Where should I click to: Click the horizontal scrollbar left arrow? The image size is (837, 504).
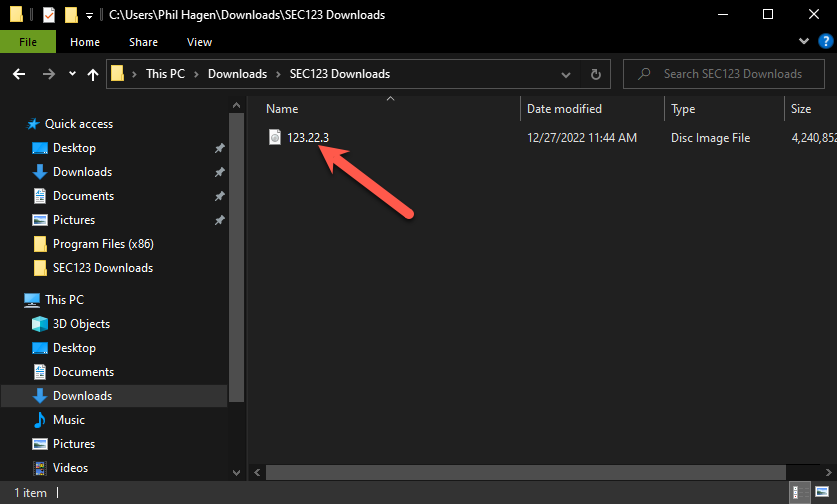click(257, 472)
